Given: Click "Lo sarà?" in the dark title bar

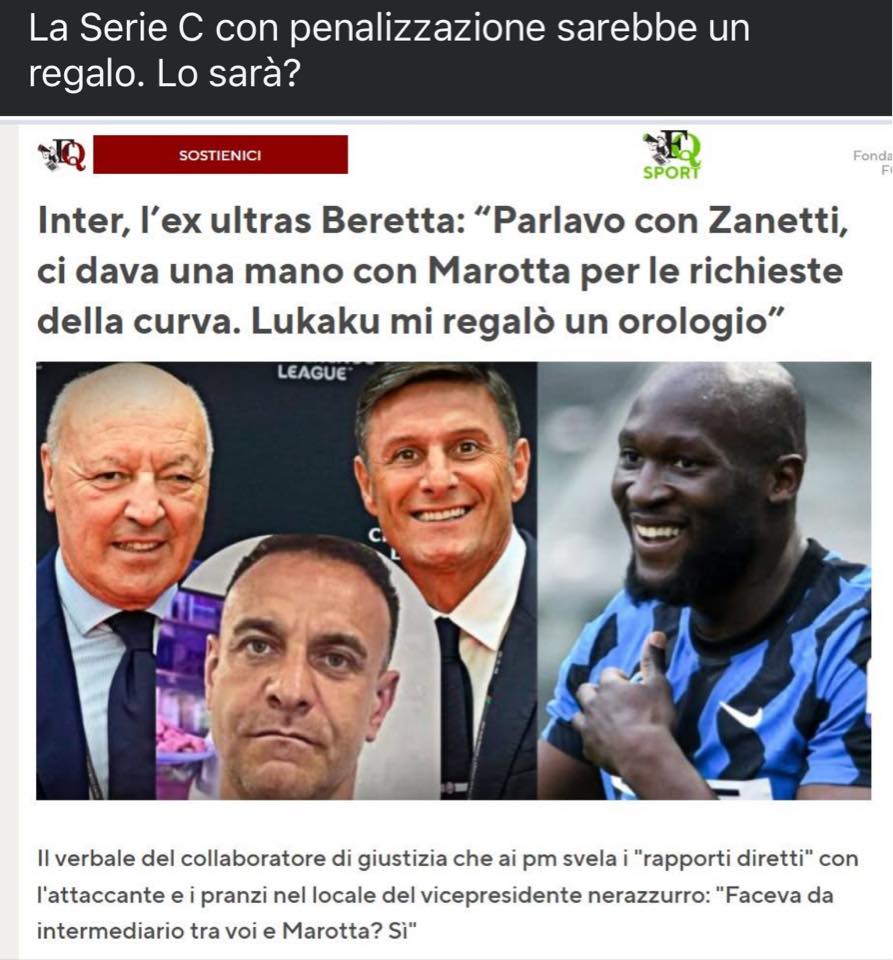Looking at the screenshot, I should (x=229, y=73).
